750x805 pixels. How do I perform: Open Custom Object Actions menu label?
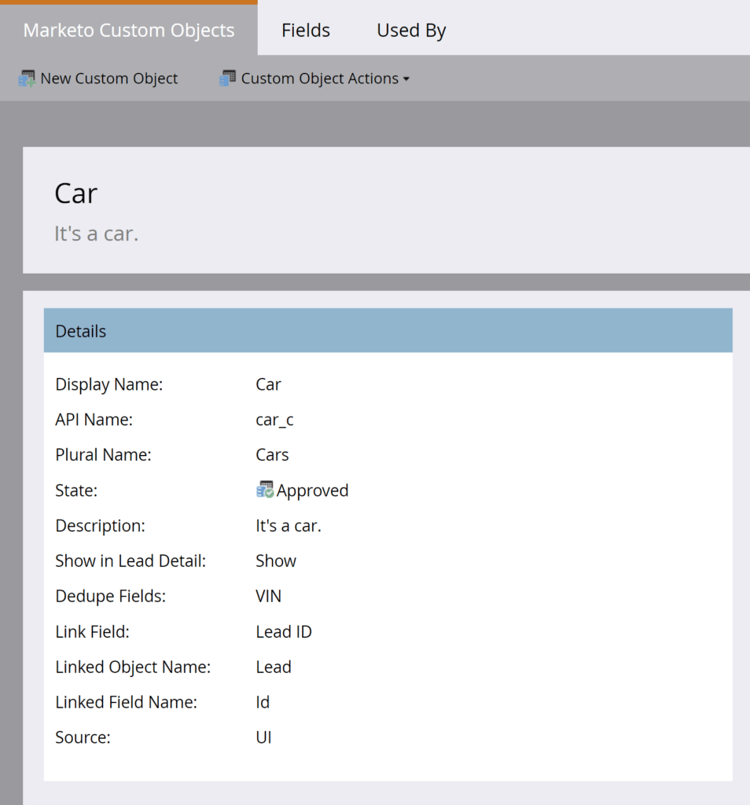tap(320, 79)
